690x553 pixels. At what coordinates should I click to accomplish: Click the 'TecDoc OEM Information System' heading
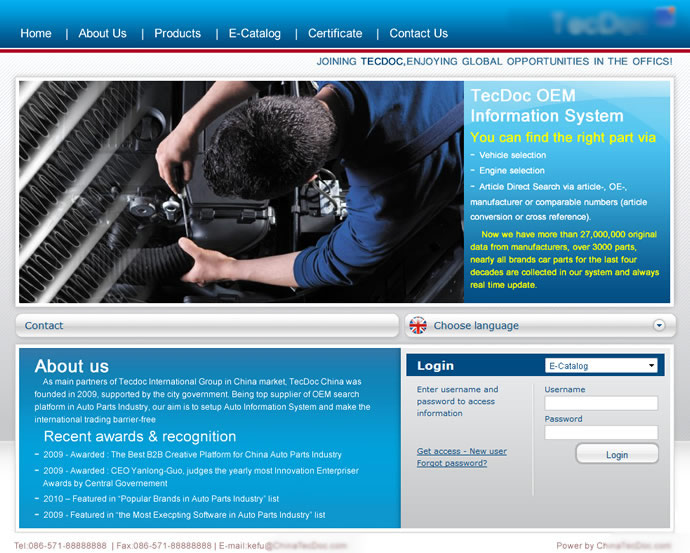click(547, 106)
